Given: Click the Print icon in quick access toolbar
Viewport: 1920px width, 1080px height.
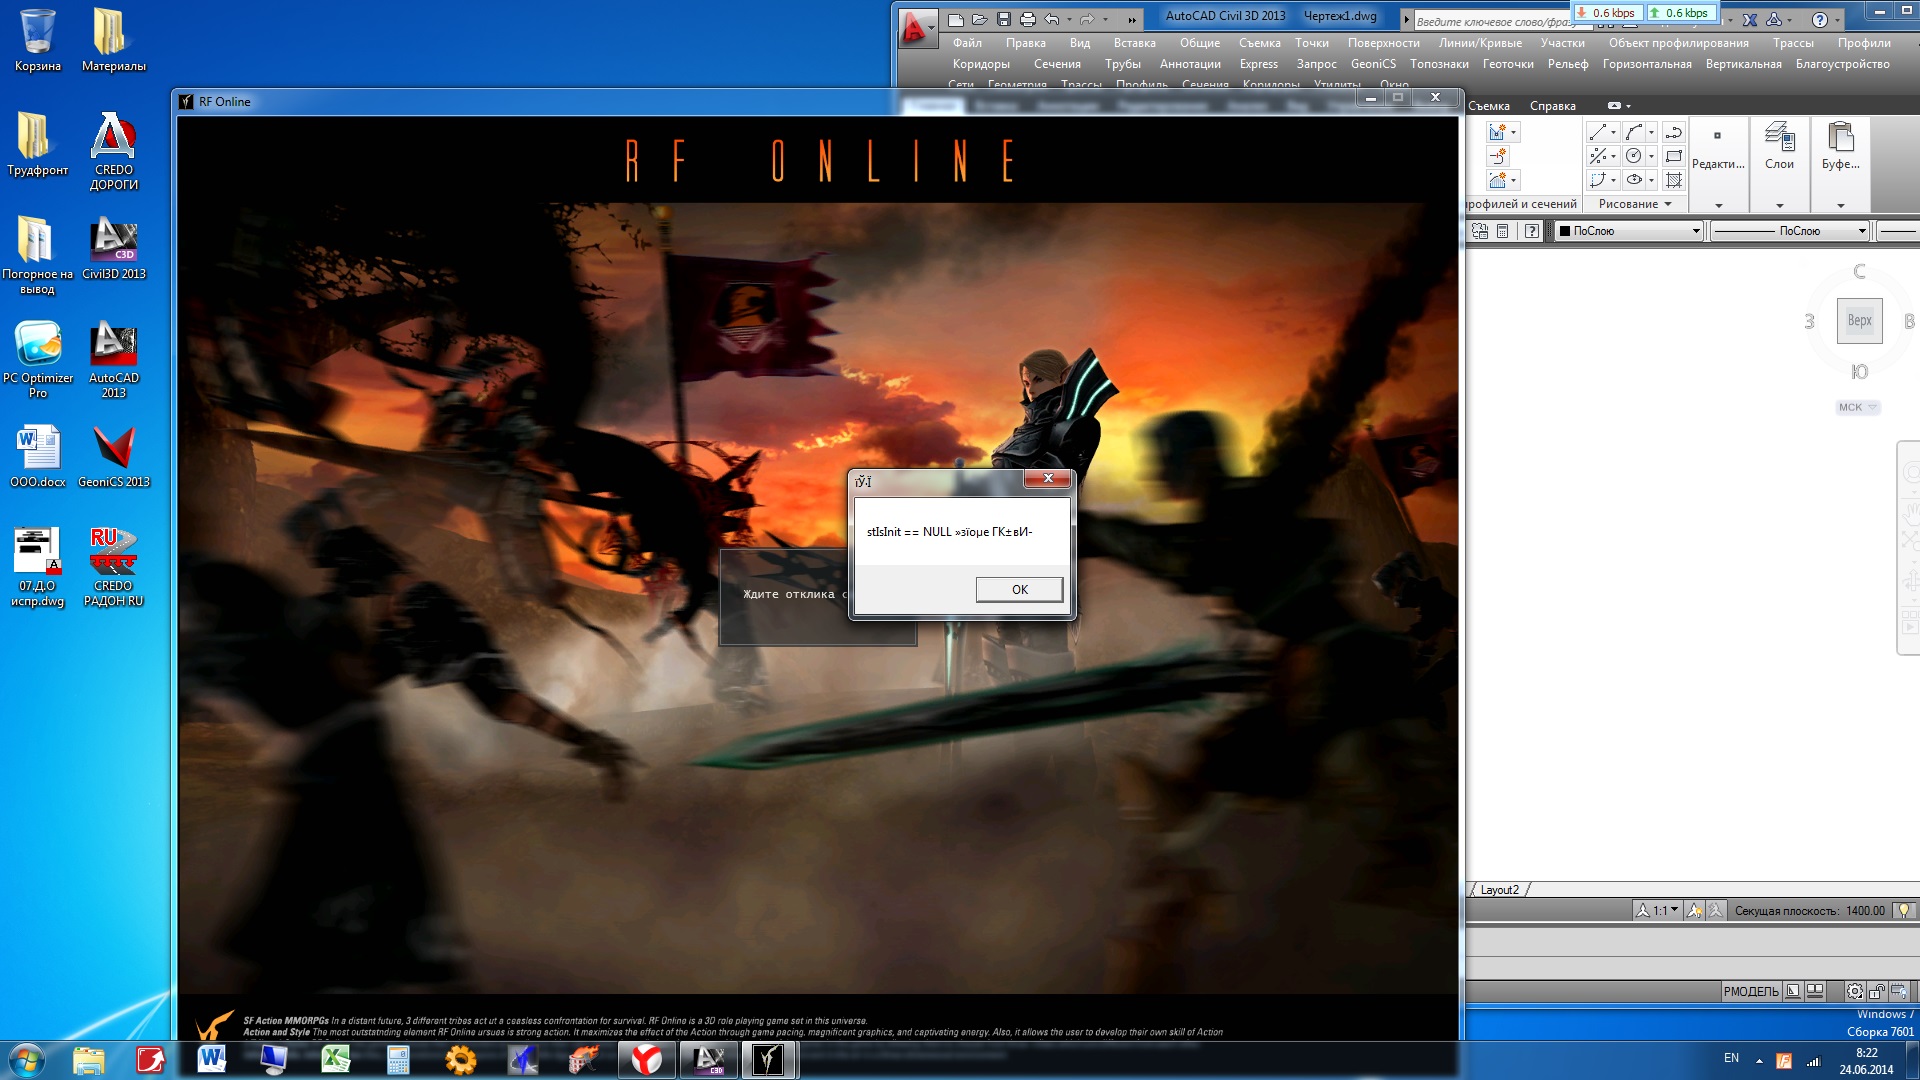Looking at the screenshot, I should click(1027, 19).
